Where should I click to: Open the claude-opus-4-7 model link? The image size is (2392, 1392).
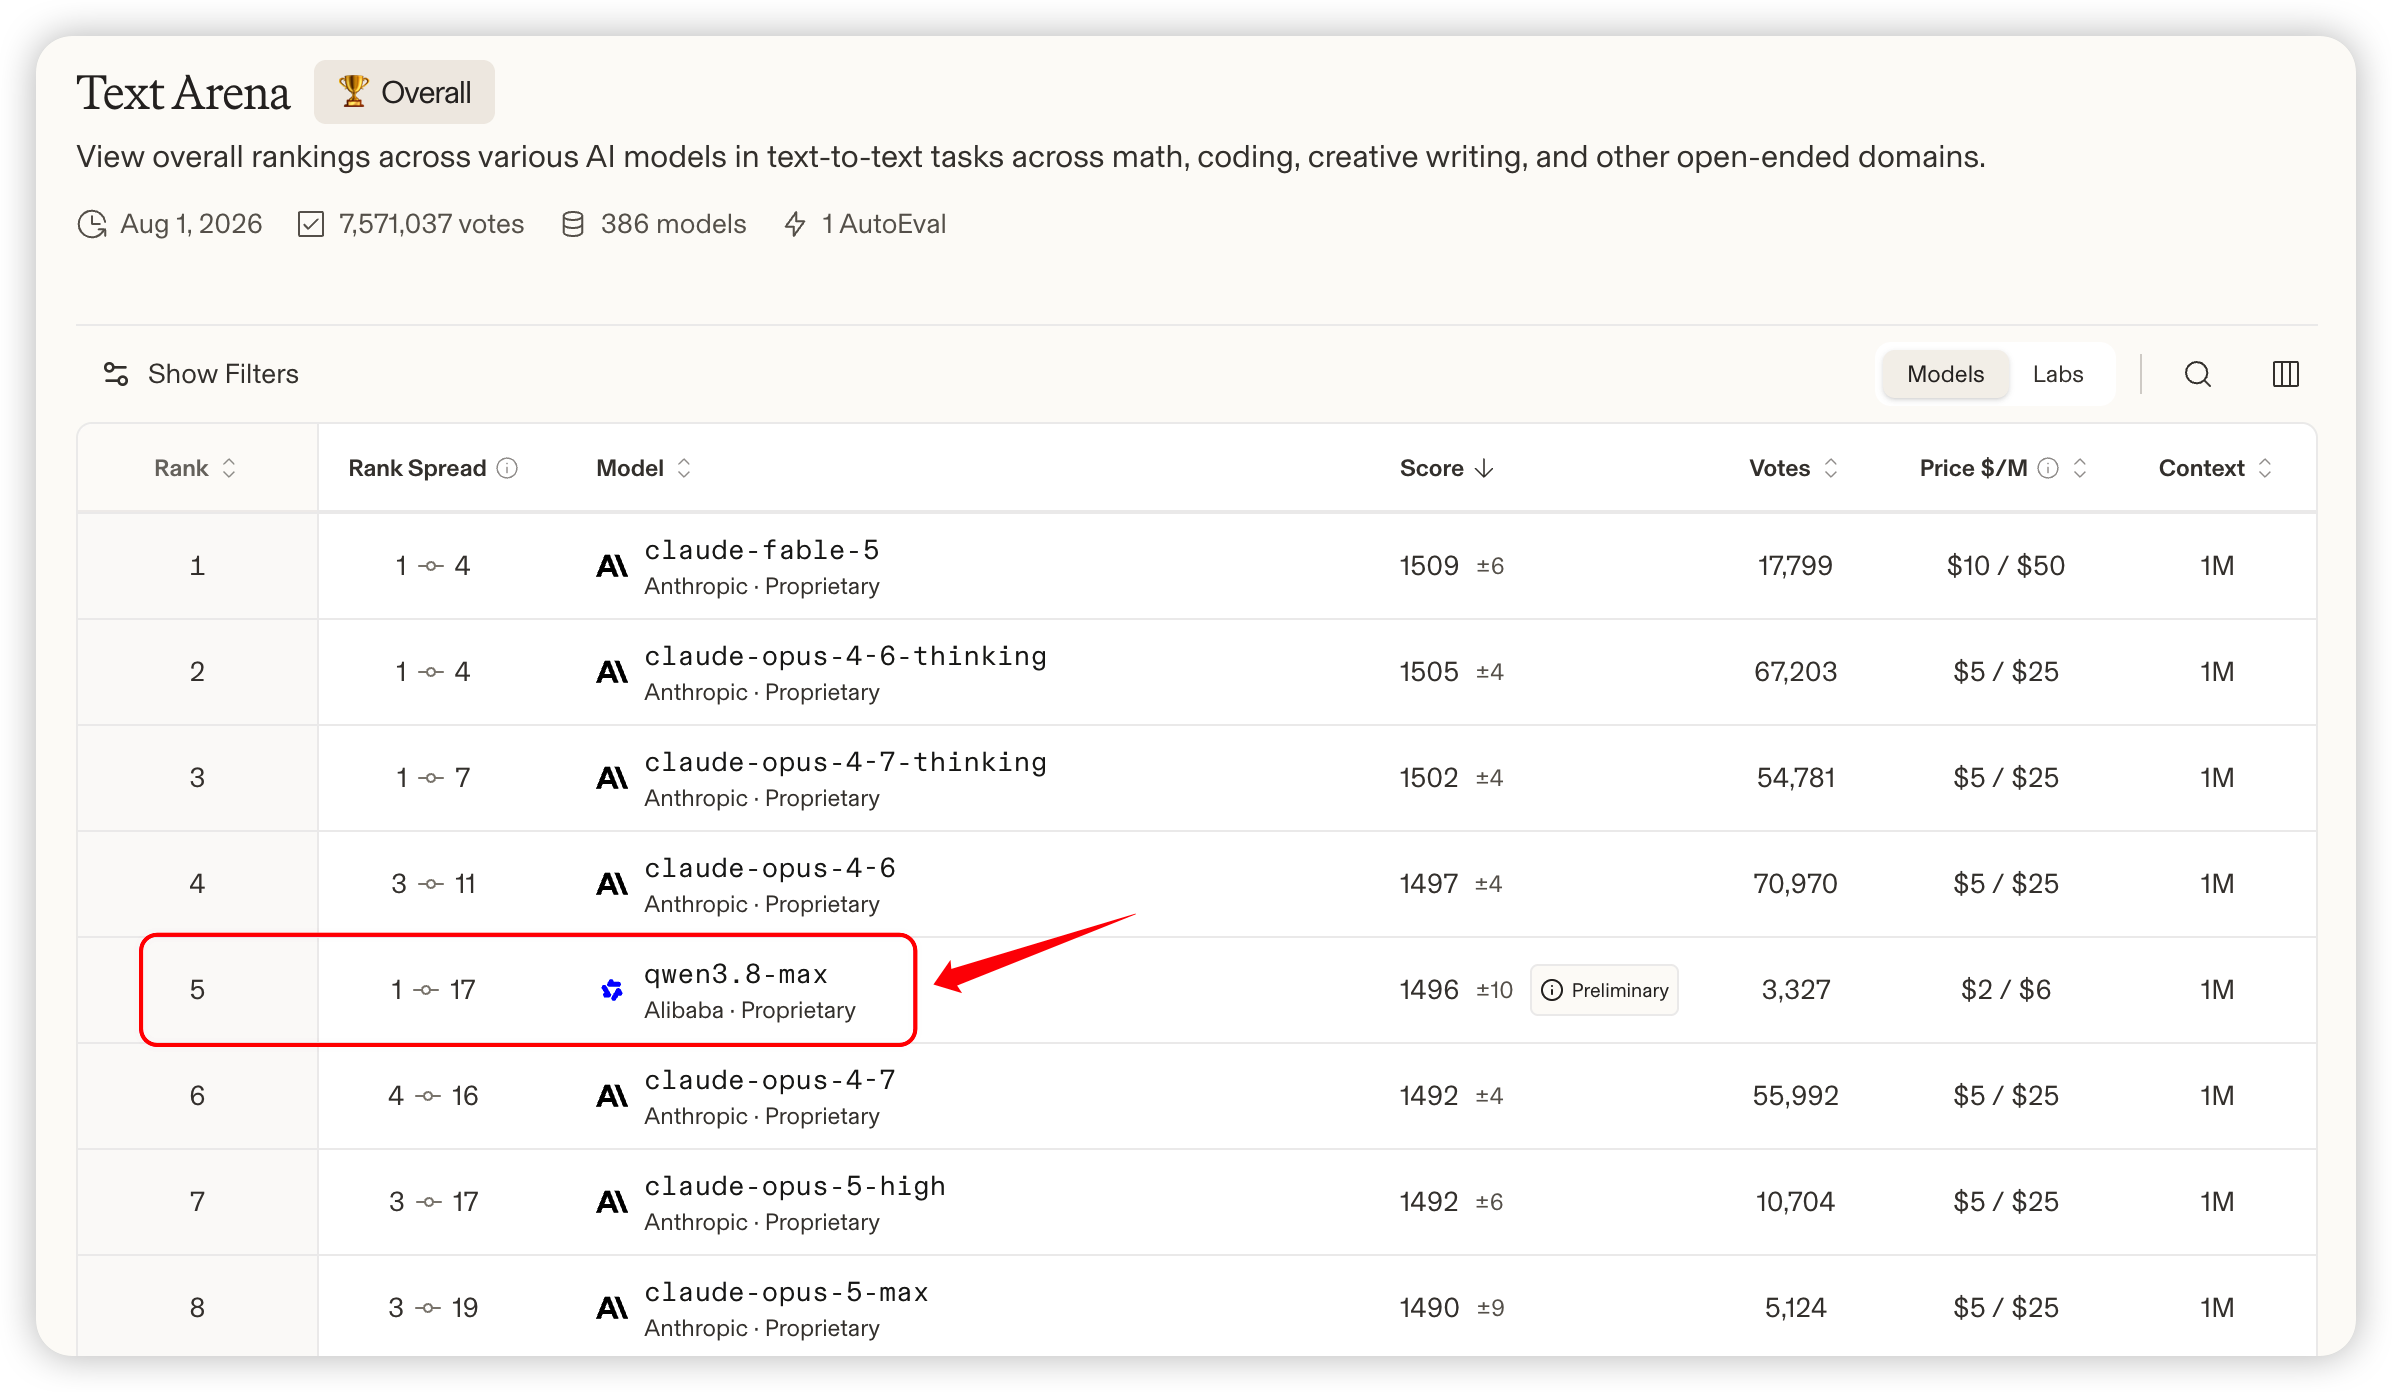click(x=770, y=1080)
